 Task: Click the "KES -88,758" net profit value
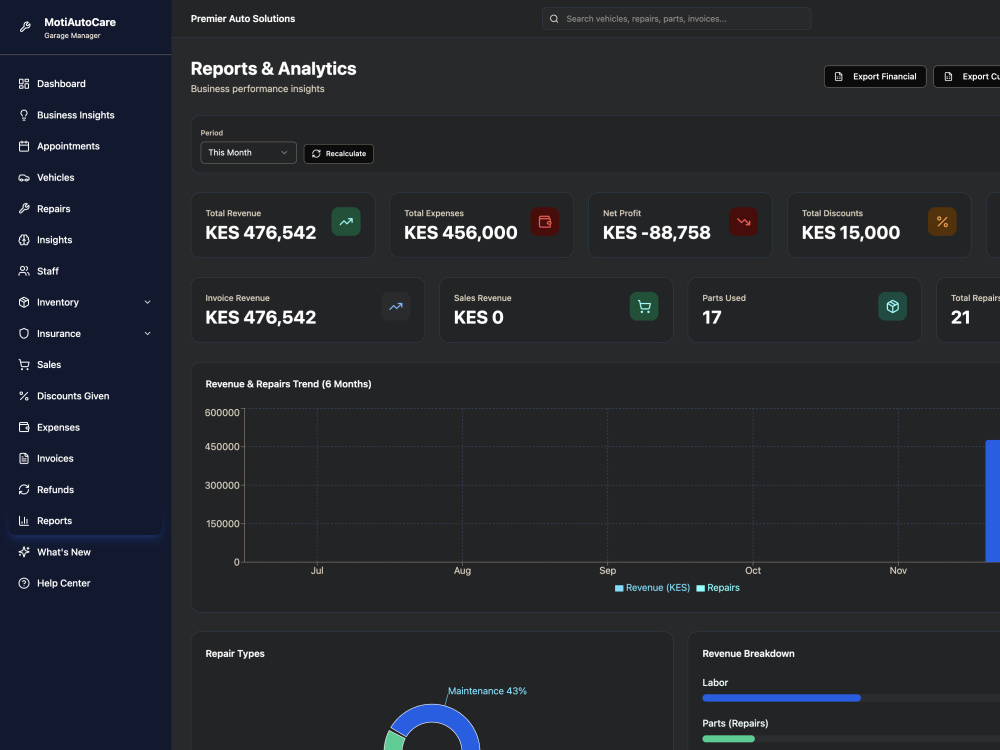(656, 233)
